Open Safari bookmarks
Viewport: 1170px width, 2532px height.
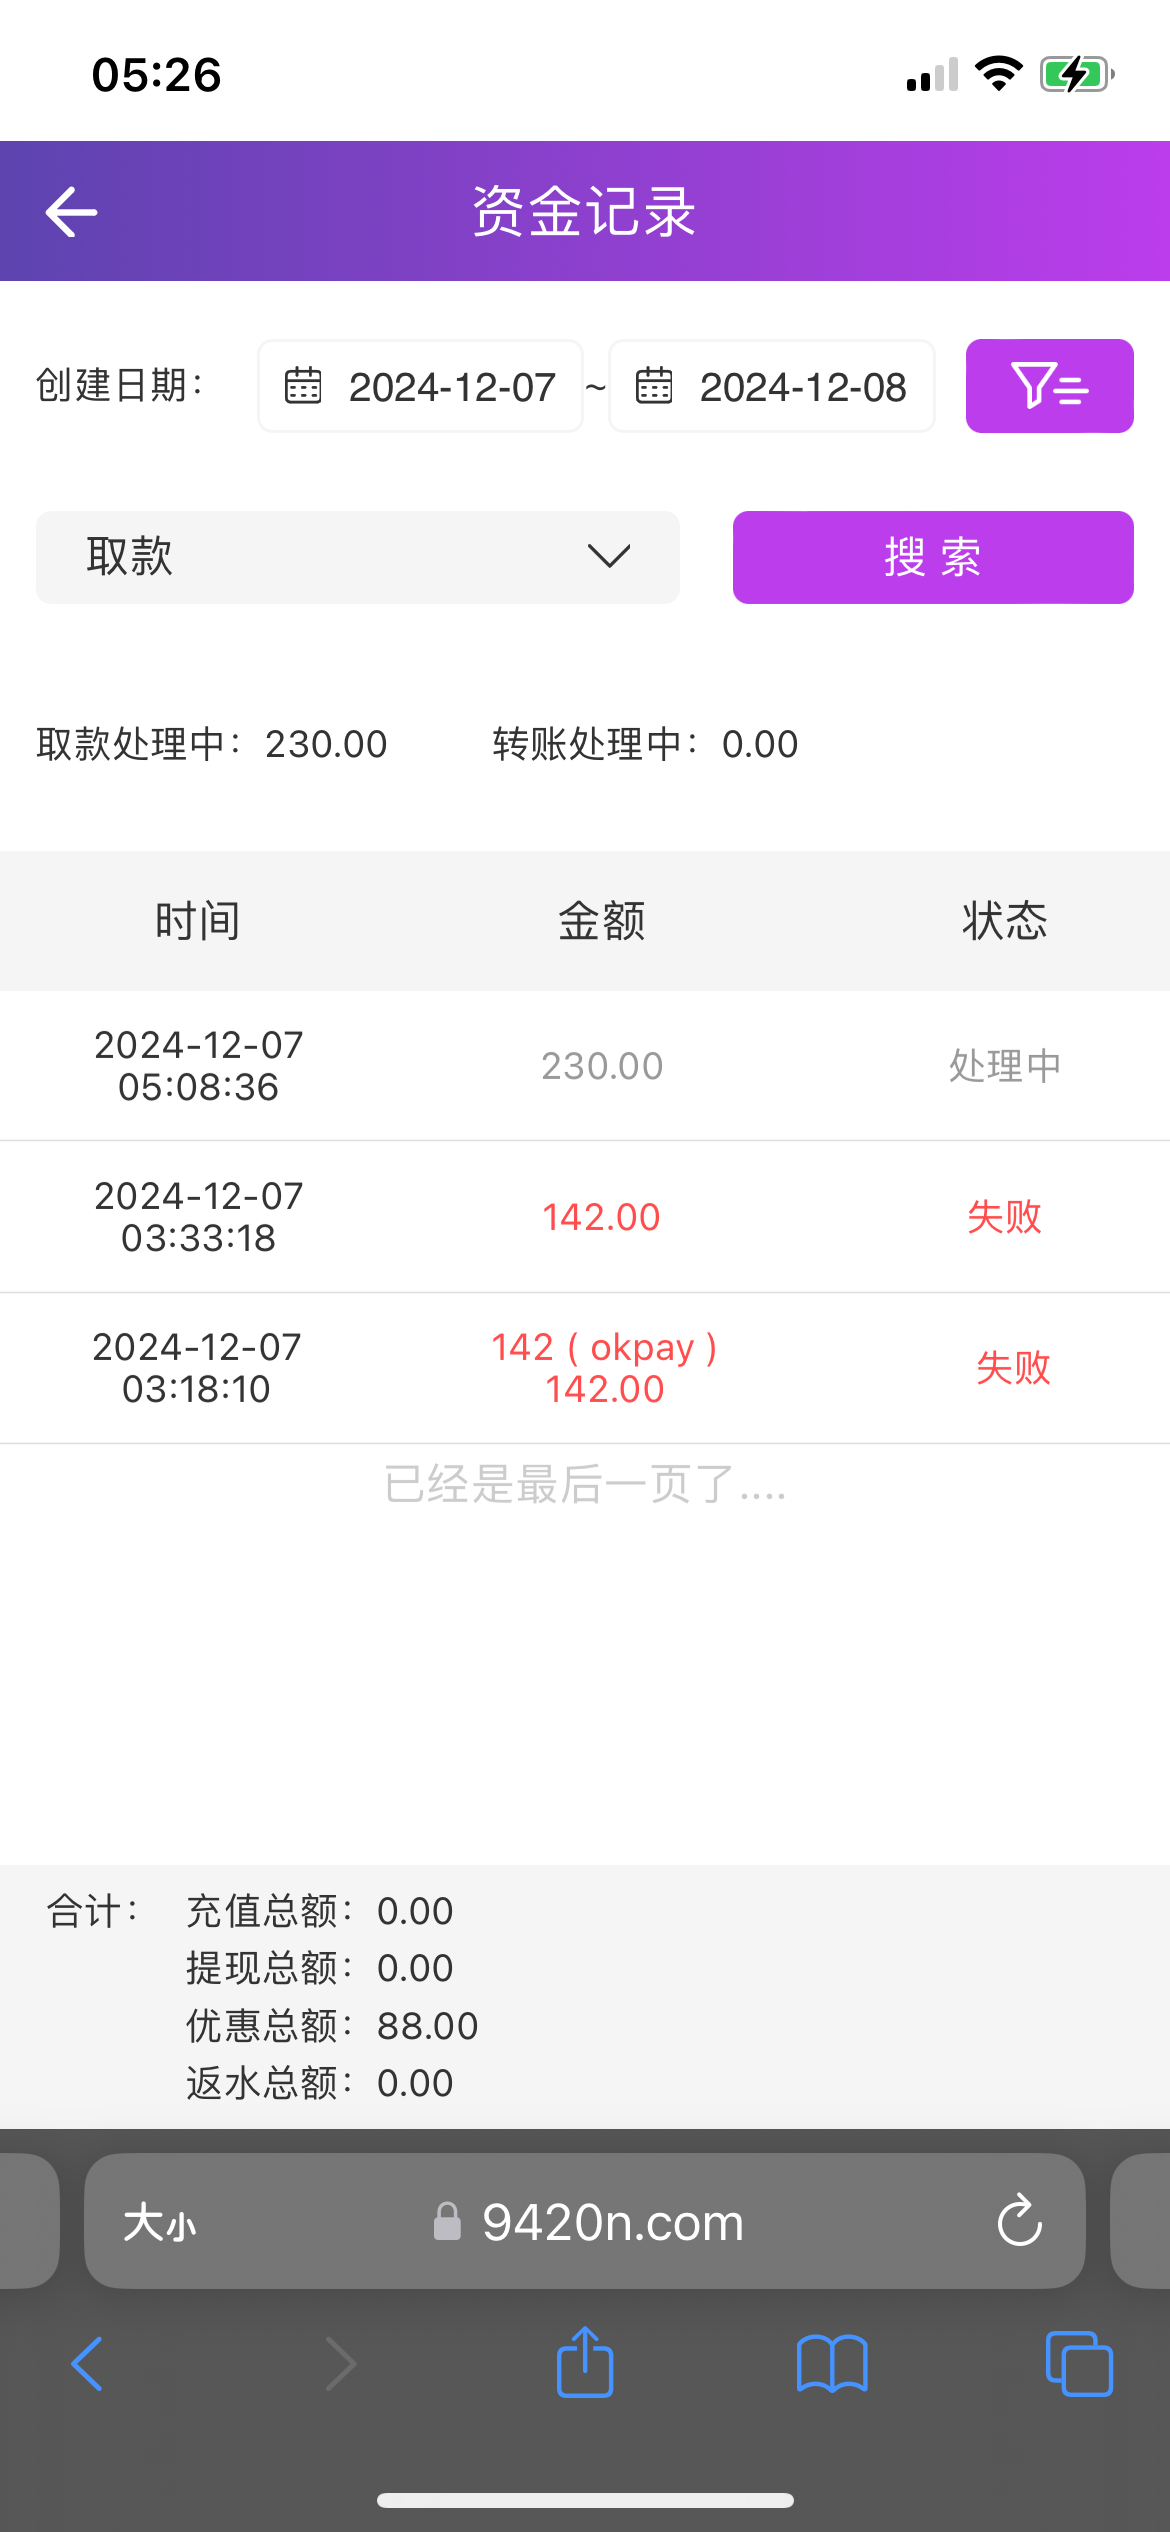[x=832, y=2364]
